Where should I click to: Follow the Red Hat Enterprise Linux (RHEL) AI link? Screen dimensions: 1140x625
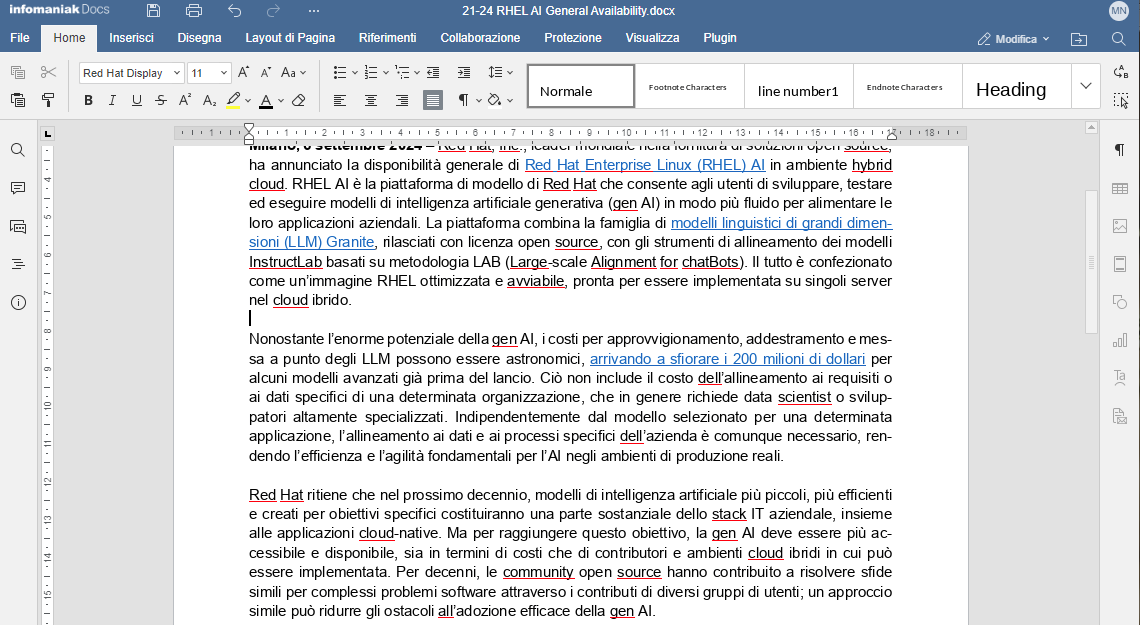click(645, 165)
